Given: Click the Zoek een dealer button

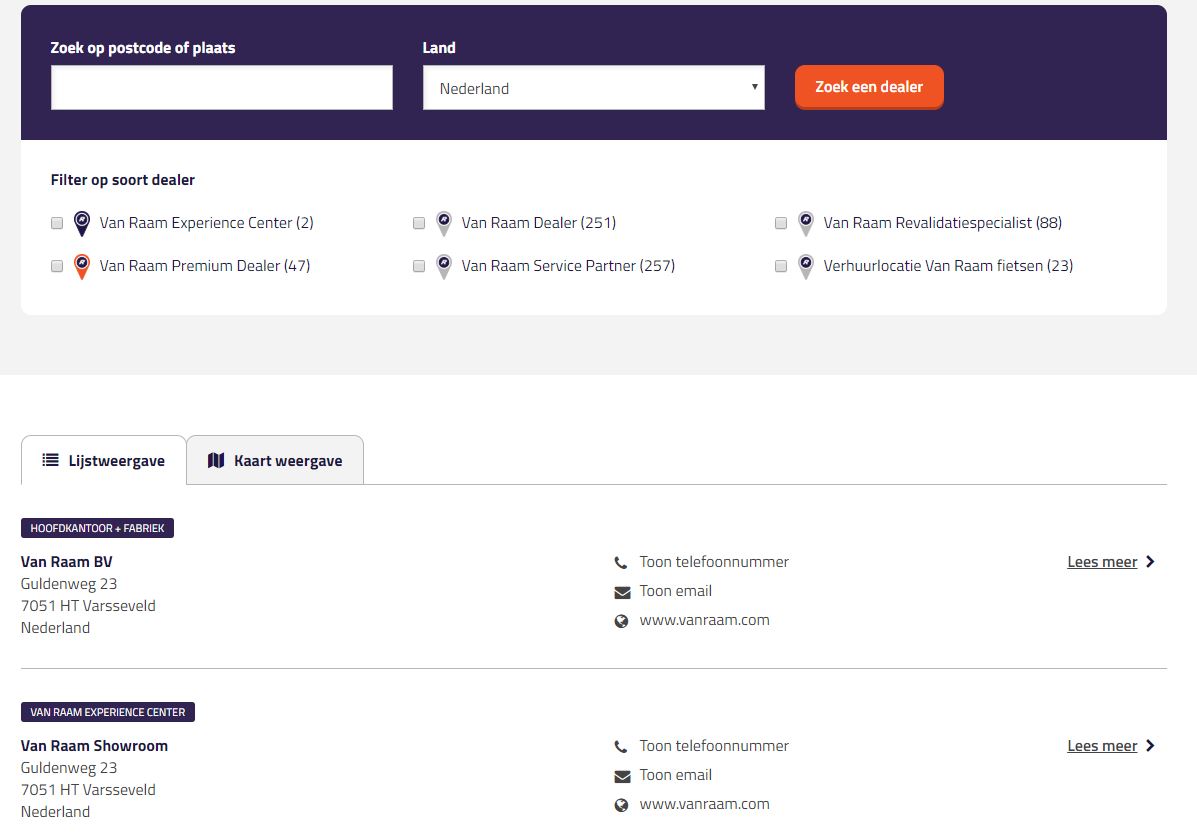Looking at the screenshot, I should point(869,87).
